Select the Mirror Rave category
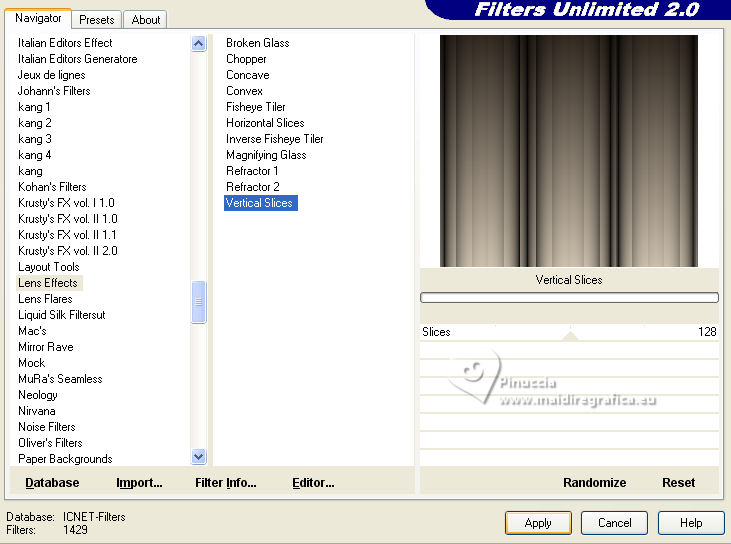Screen dimensions: 731x544 point(46,347)
